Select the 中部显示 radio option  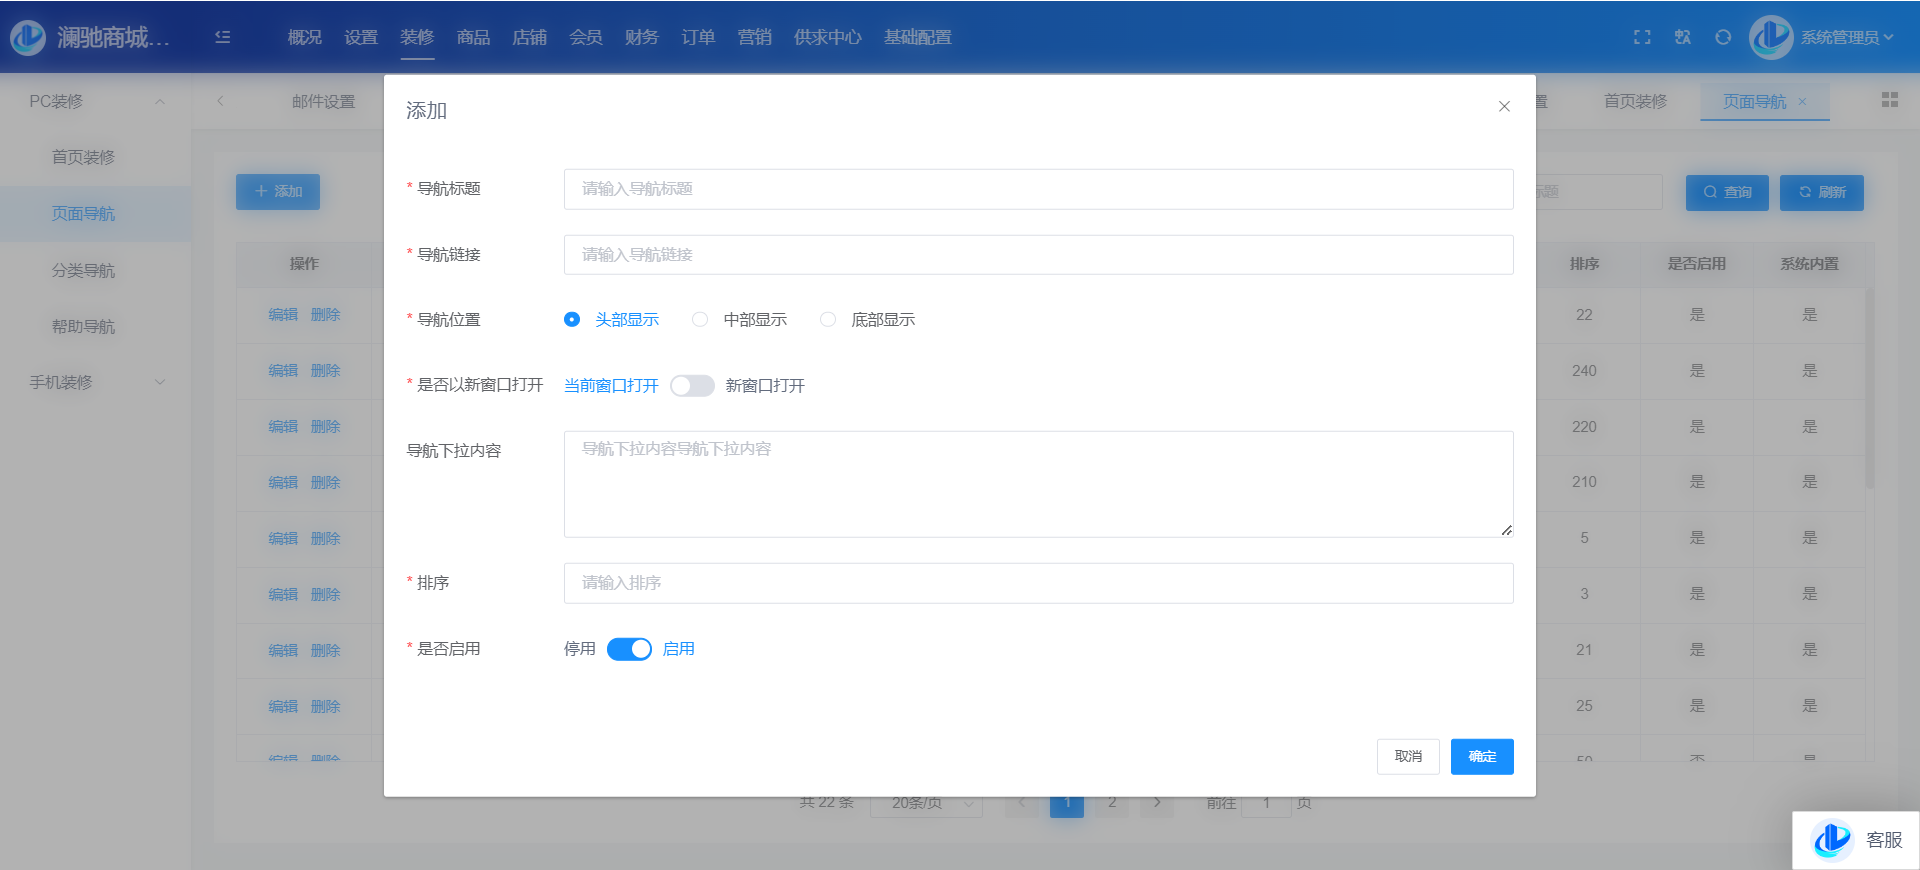pos(700,320)
